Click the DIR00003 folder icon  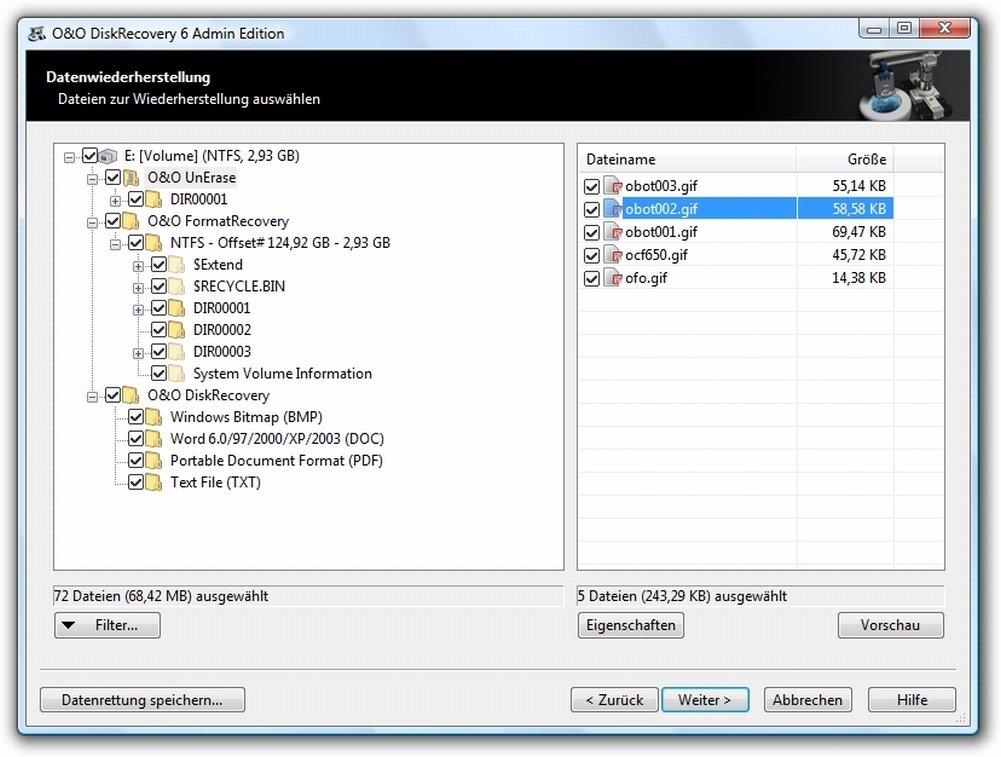[x=177, y=352]
